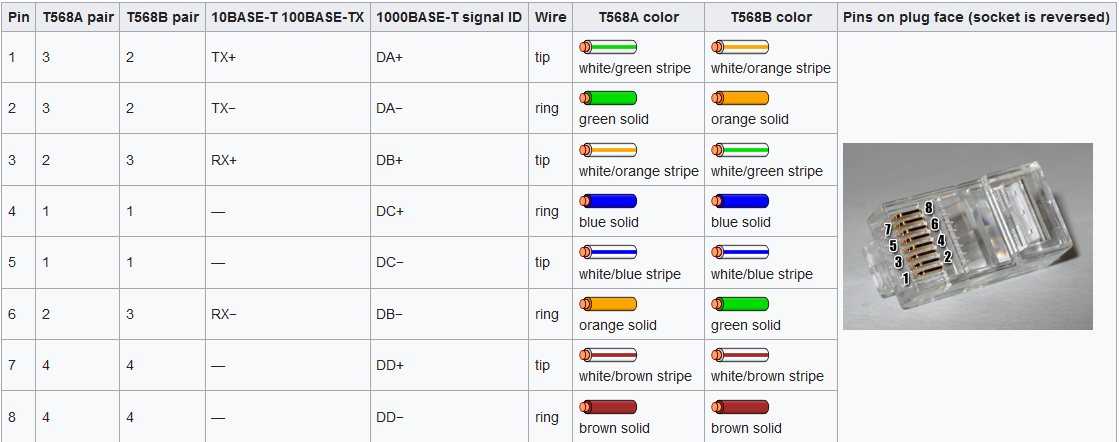Select the T568A green solid wire icon
The height and width of the screenshot is (442, 1119).
tap(608, 98)
